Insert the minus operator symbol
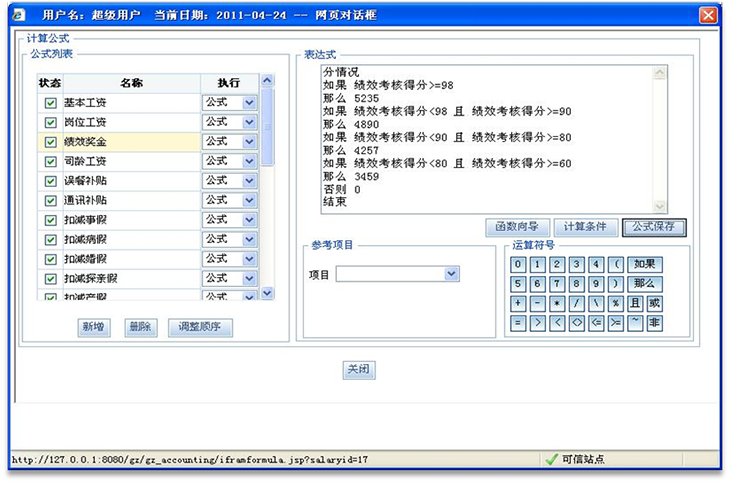Image resolution: width=730 pixels, height=483 pixels. 537,304
